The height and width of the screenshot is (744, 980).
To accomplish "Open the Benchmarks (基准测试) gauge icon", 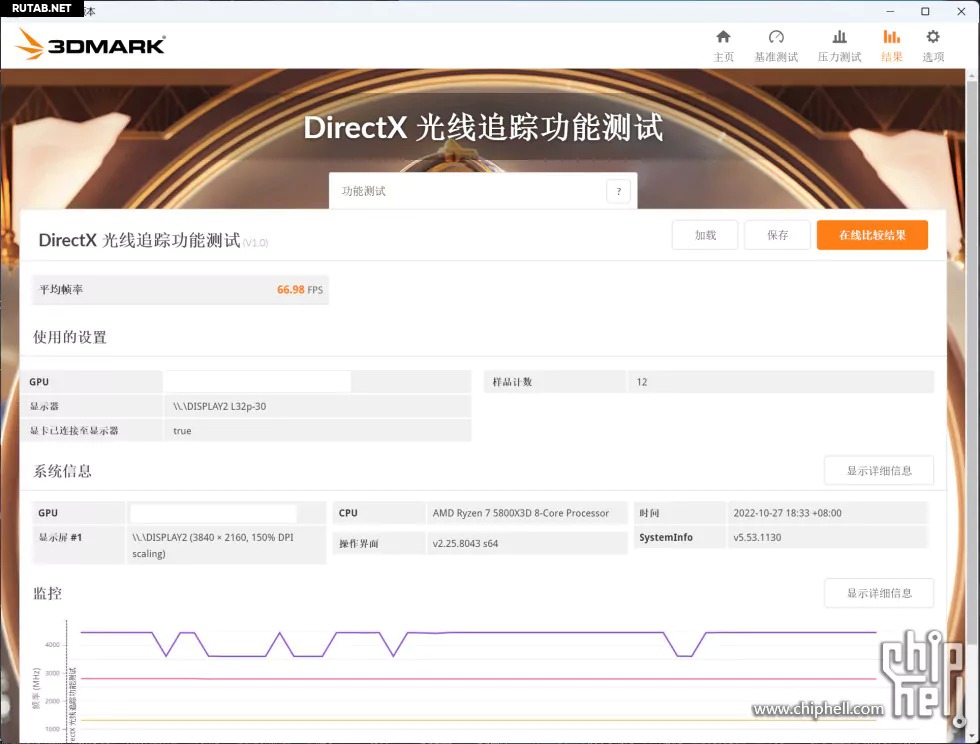I will (x=776, y=37).
